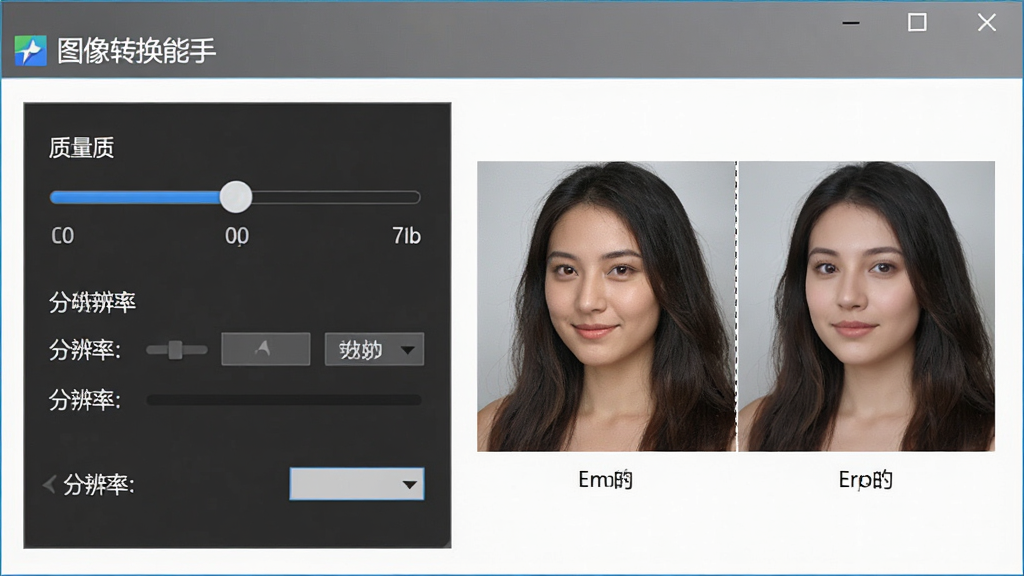Click the 00 value under the slider handle
Screen dimensions: 1024x576
point(237,235)
